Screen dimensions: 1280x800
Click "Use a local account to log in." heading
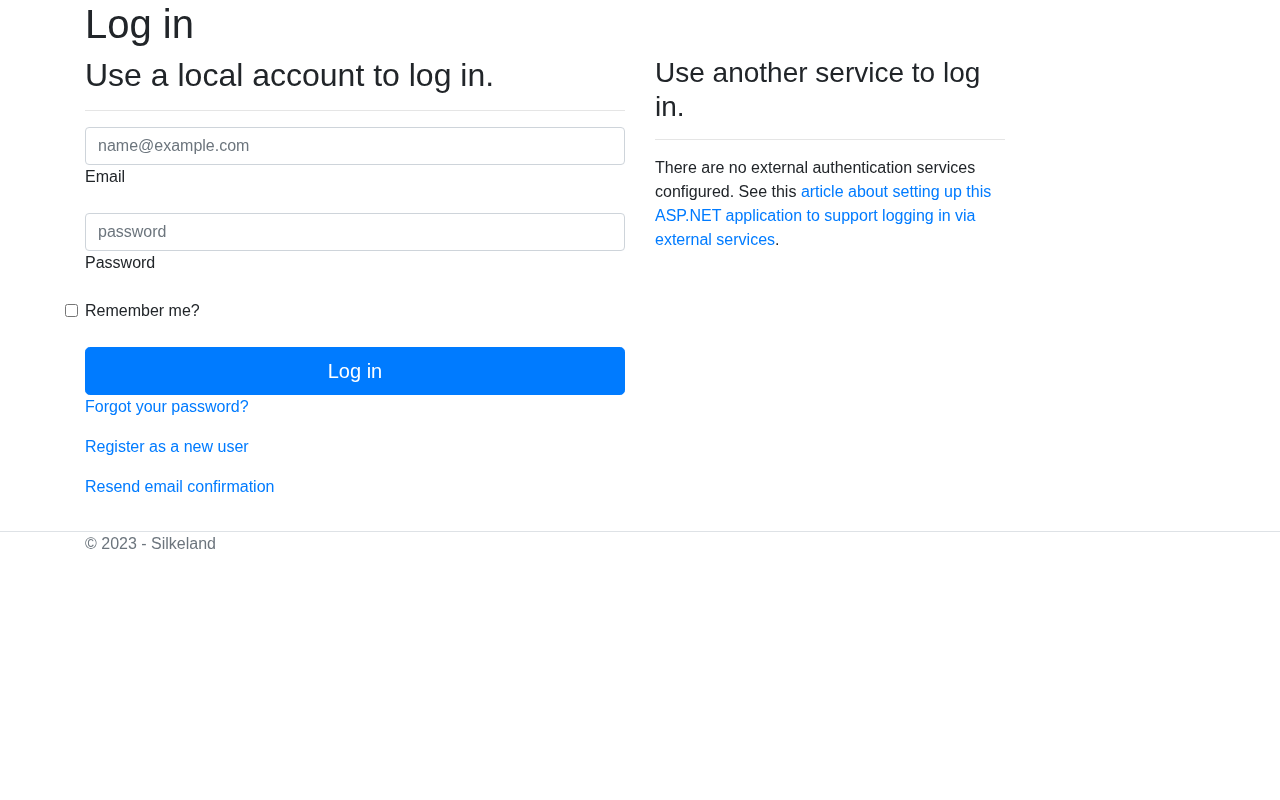click(289, 76)
